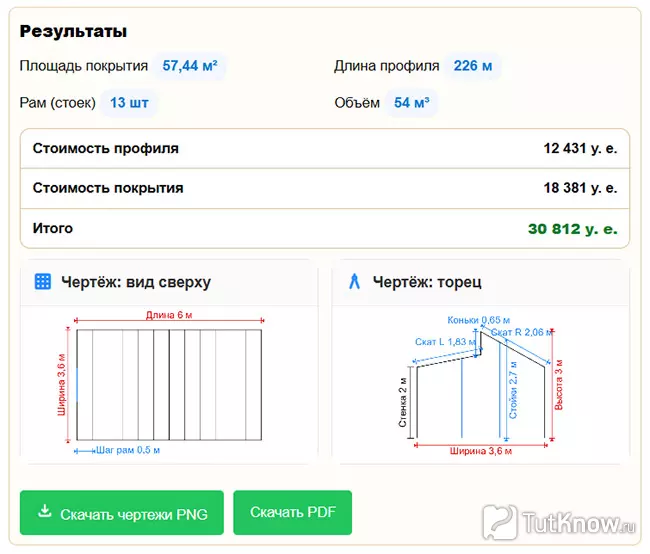Image resolution: width=650 pixels, height=554 pixels.
Task: Click the Площадь покрытия label
Action: tap(84, 66)
